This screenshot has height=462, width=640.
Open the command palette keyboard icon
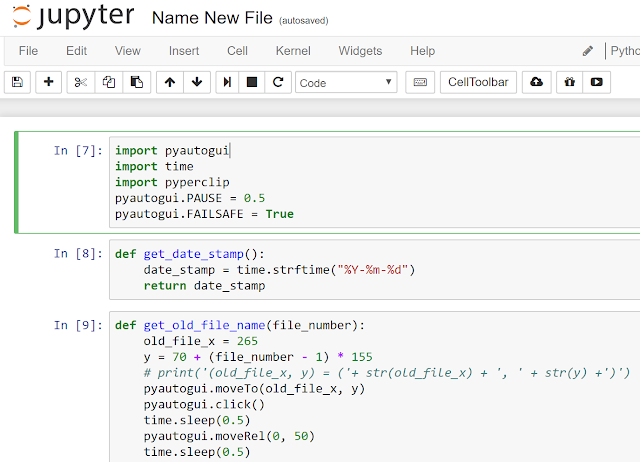420,82
